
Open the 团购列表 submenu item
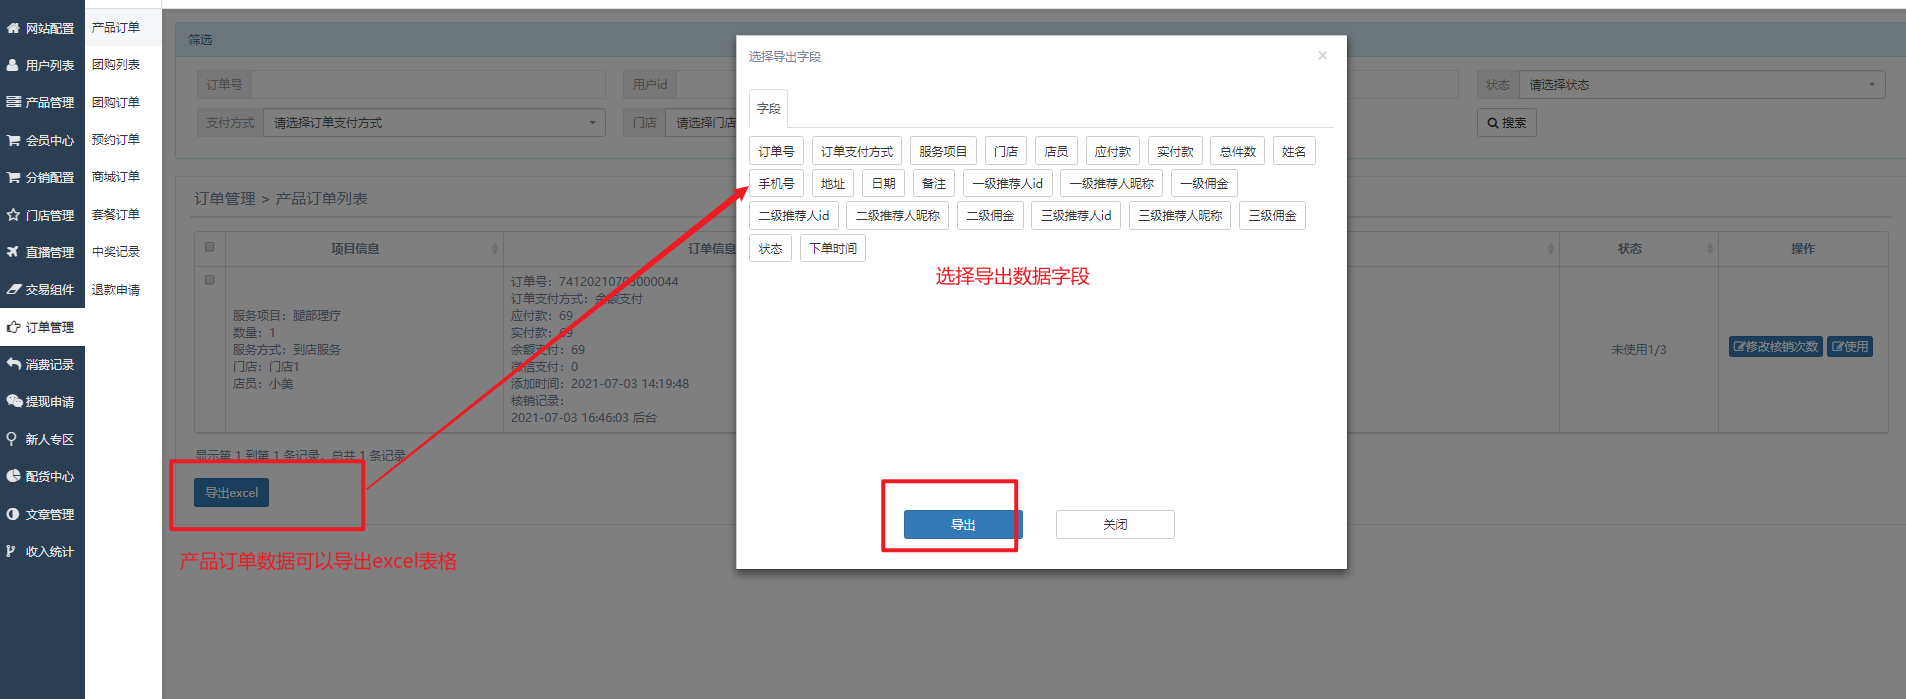coord(116,64)
